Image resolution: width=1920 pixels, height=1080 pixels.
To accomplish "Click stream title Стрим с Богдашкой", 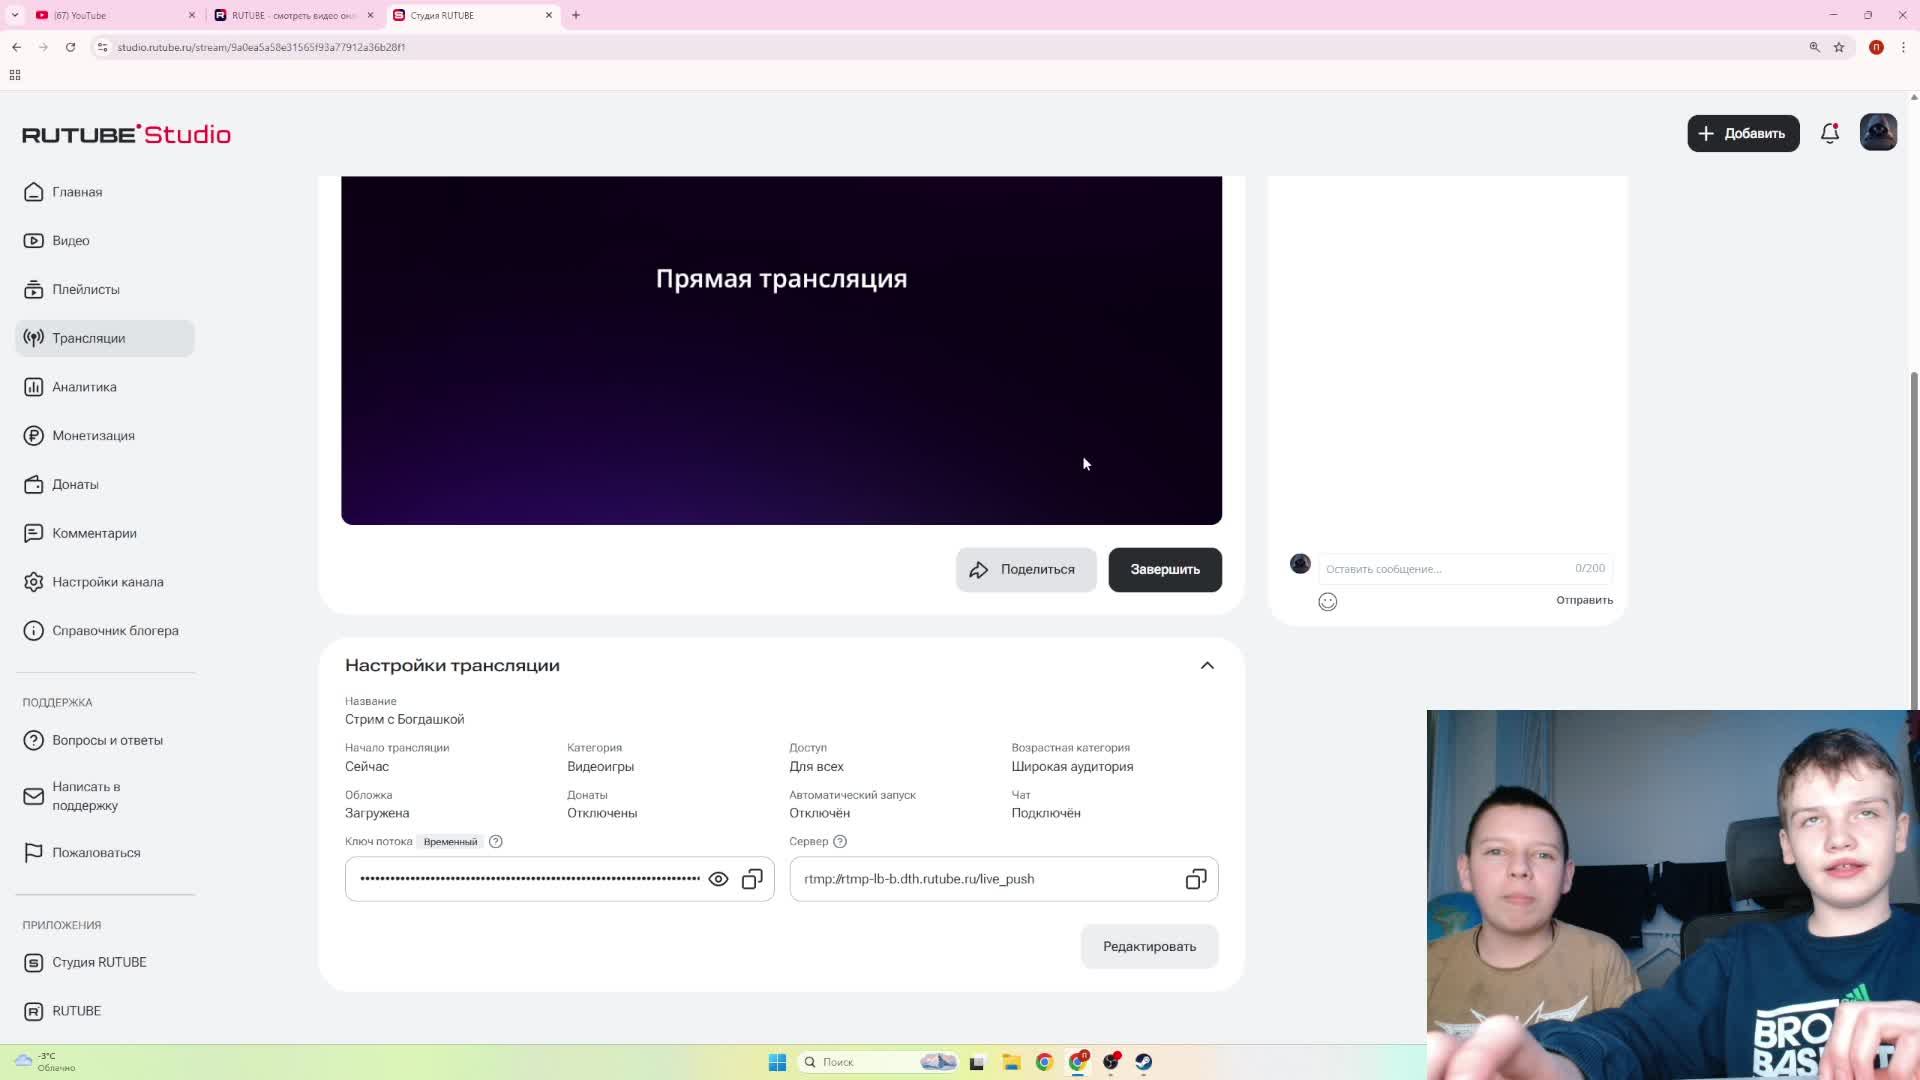I will click(404, 720).
